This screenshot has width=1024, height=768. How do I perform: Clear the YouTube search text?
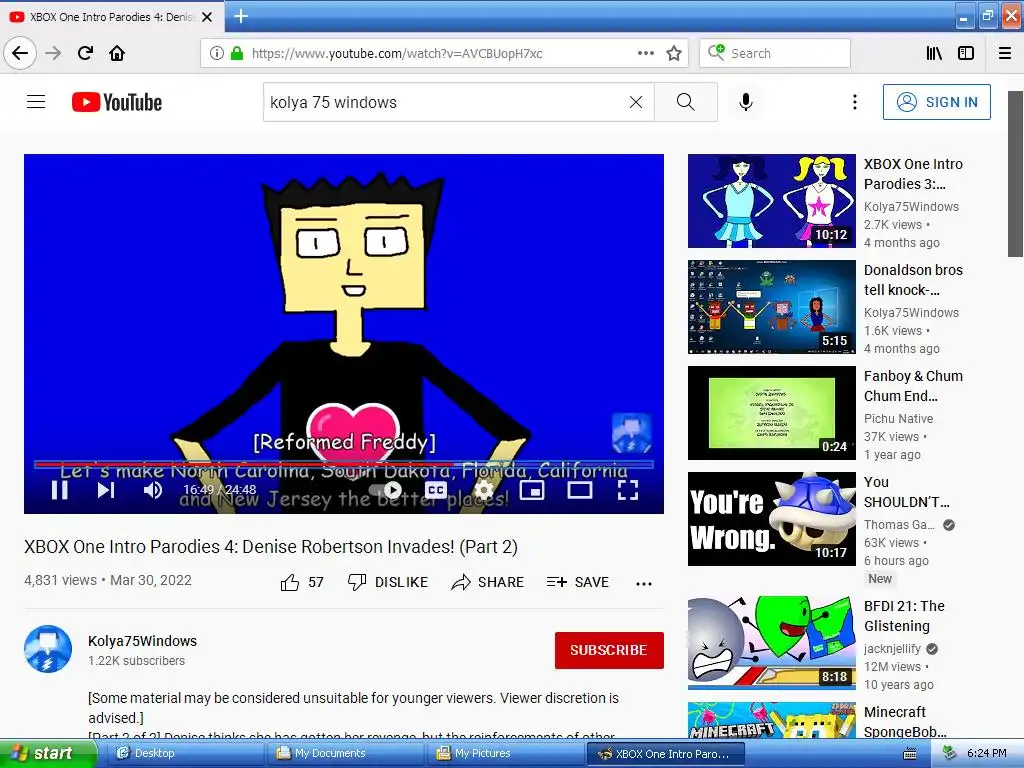(x=635, y=102)
